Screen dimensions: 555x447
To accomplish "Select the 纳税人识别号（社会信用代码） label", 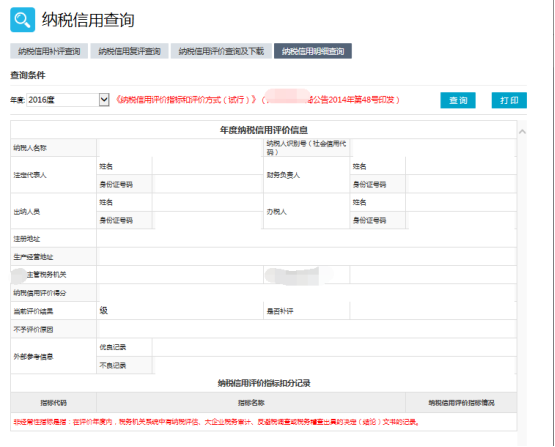I will coord(307,148).
